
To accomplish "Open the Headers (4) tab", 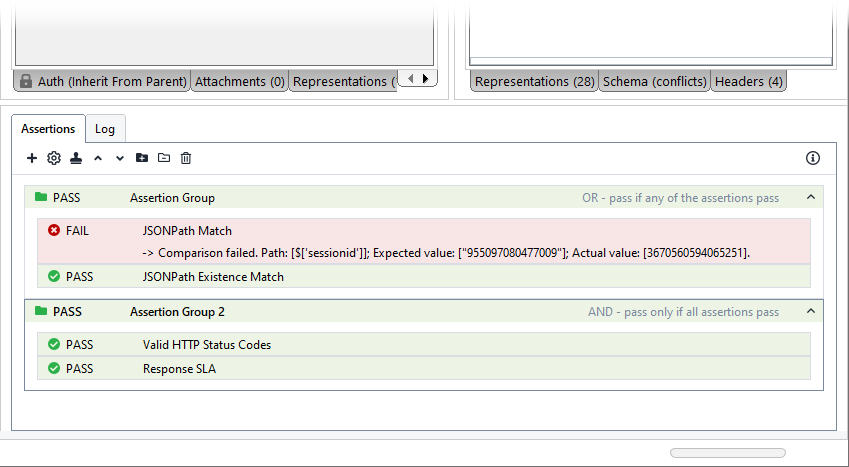I will coord(748,81).
